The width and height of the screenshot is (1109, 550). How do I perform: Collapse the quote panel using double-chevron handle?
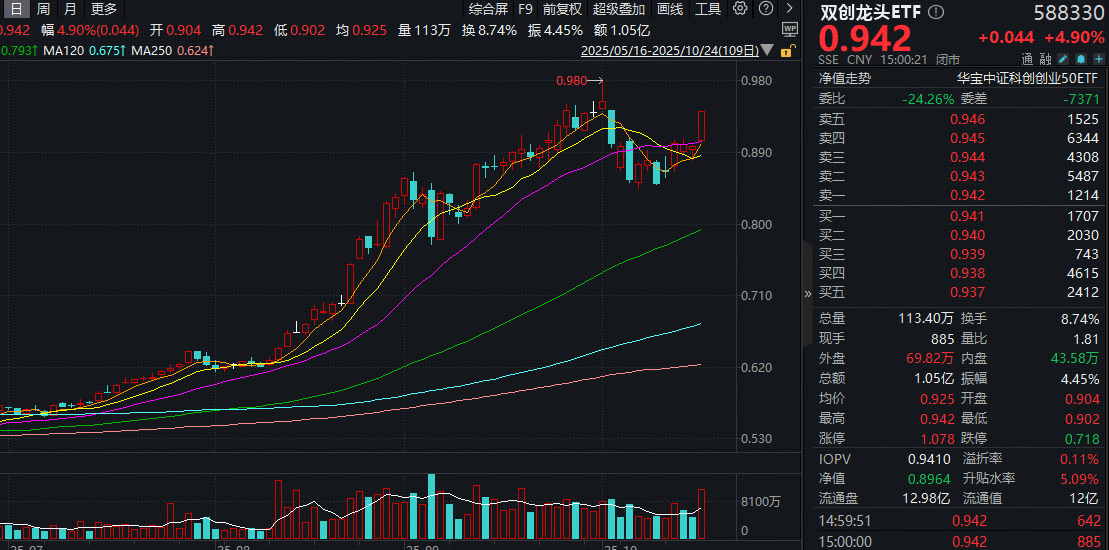pos(808,294)
